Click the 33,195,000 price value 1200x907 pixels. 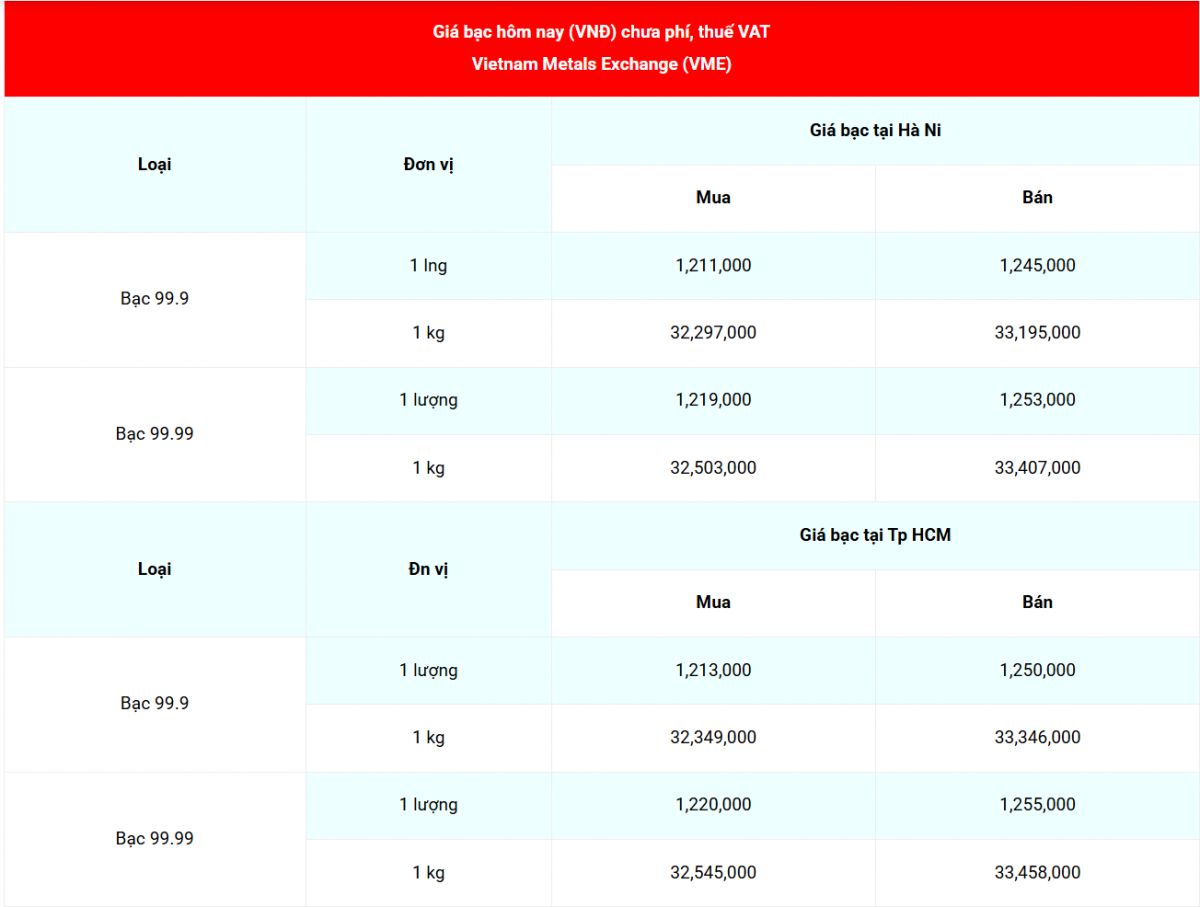tap(1037, 332)
